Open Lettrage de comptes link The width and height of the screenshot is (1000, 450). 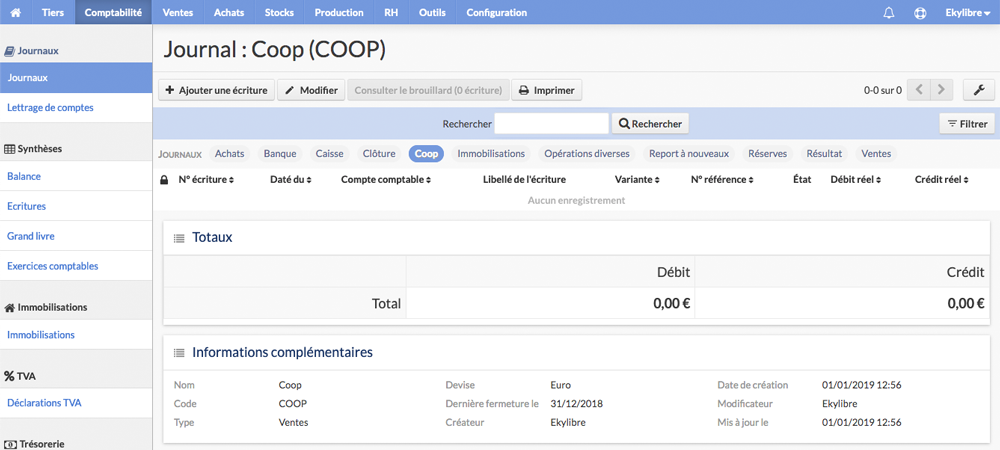[76, 108]
